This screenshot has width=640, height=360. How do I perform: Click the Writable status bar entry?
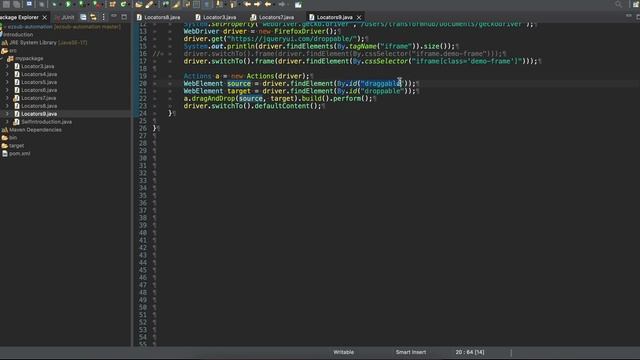[x=344, y=352]
